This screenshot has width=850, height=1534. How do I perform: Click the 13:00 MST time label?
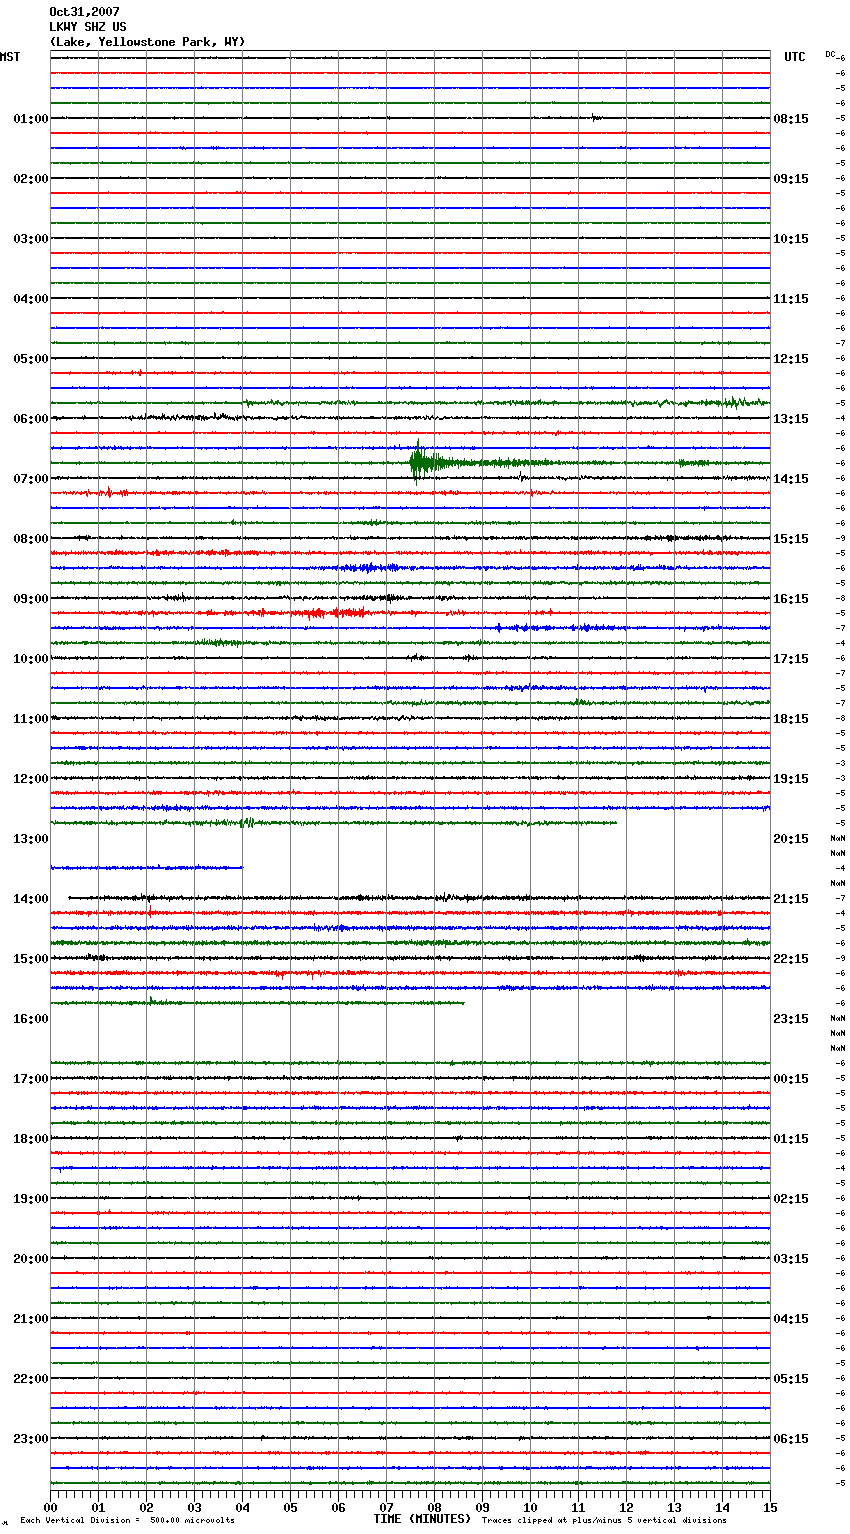pyautogui.click(x=31, y=839)
